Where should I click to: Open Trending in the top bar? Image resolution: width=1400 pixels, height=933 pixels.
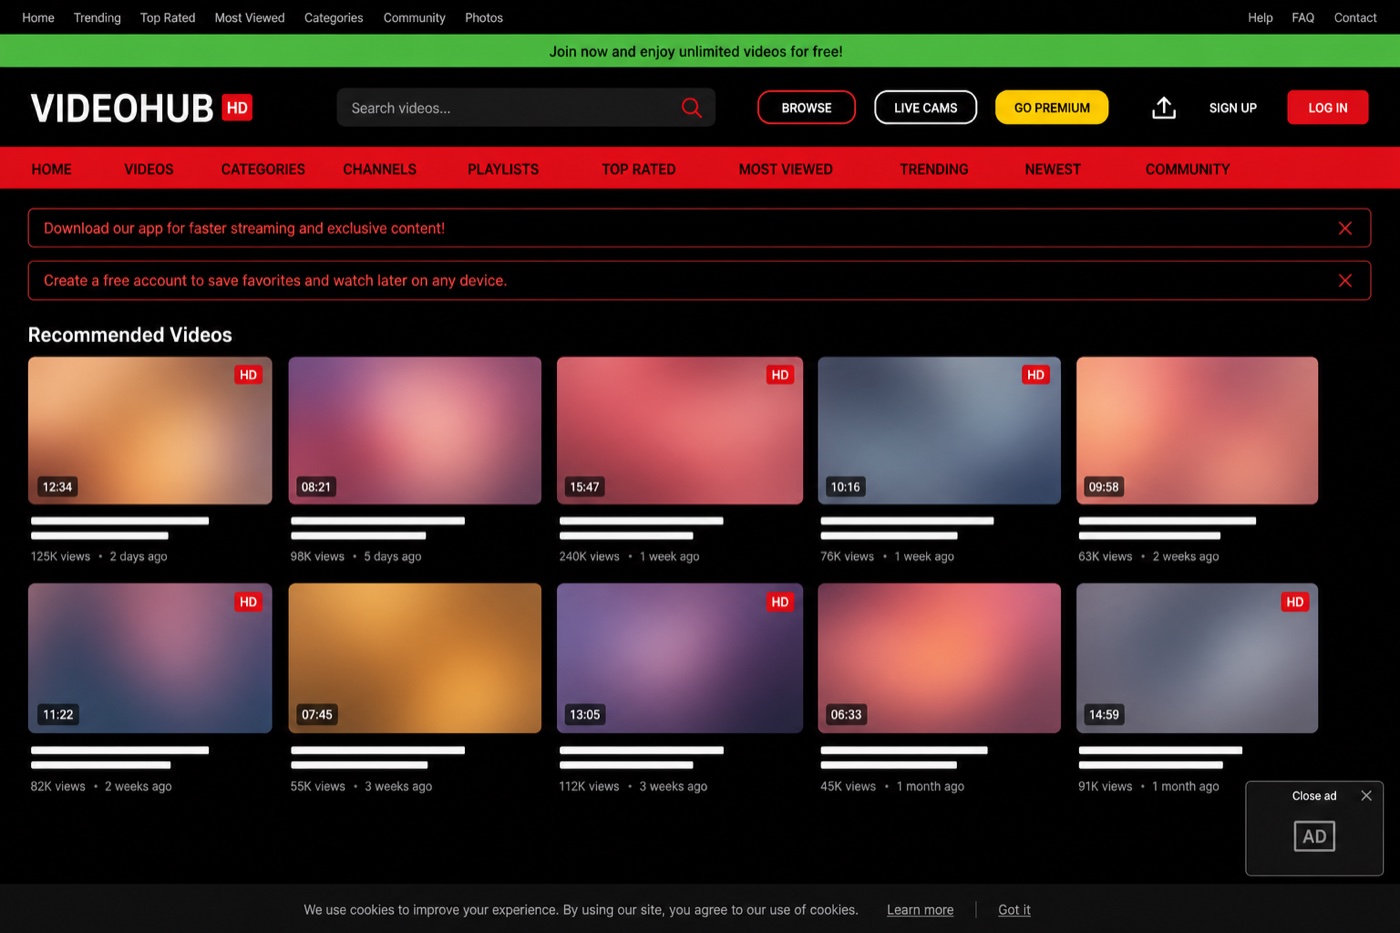click(x=97, y=18)
